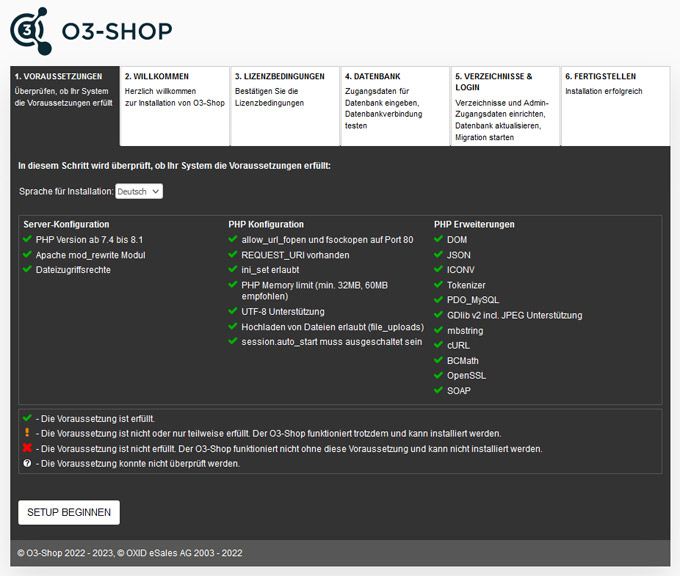Click Hochladen von Dateien erlaubt text
The height and width of the screenshot is (576, 680).
click(x=333, y=327)
